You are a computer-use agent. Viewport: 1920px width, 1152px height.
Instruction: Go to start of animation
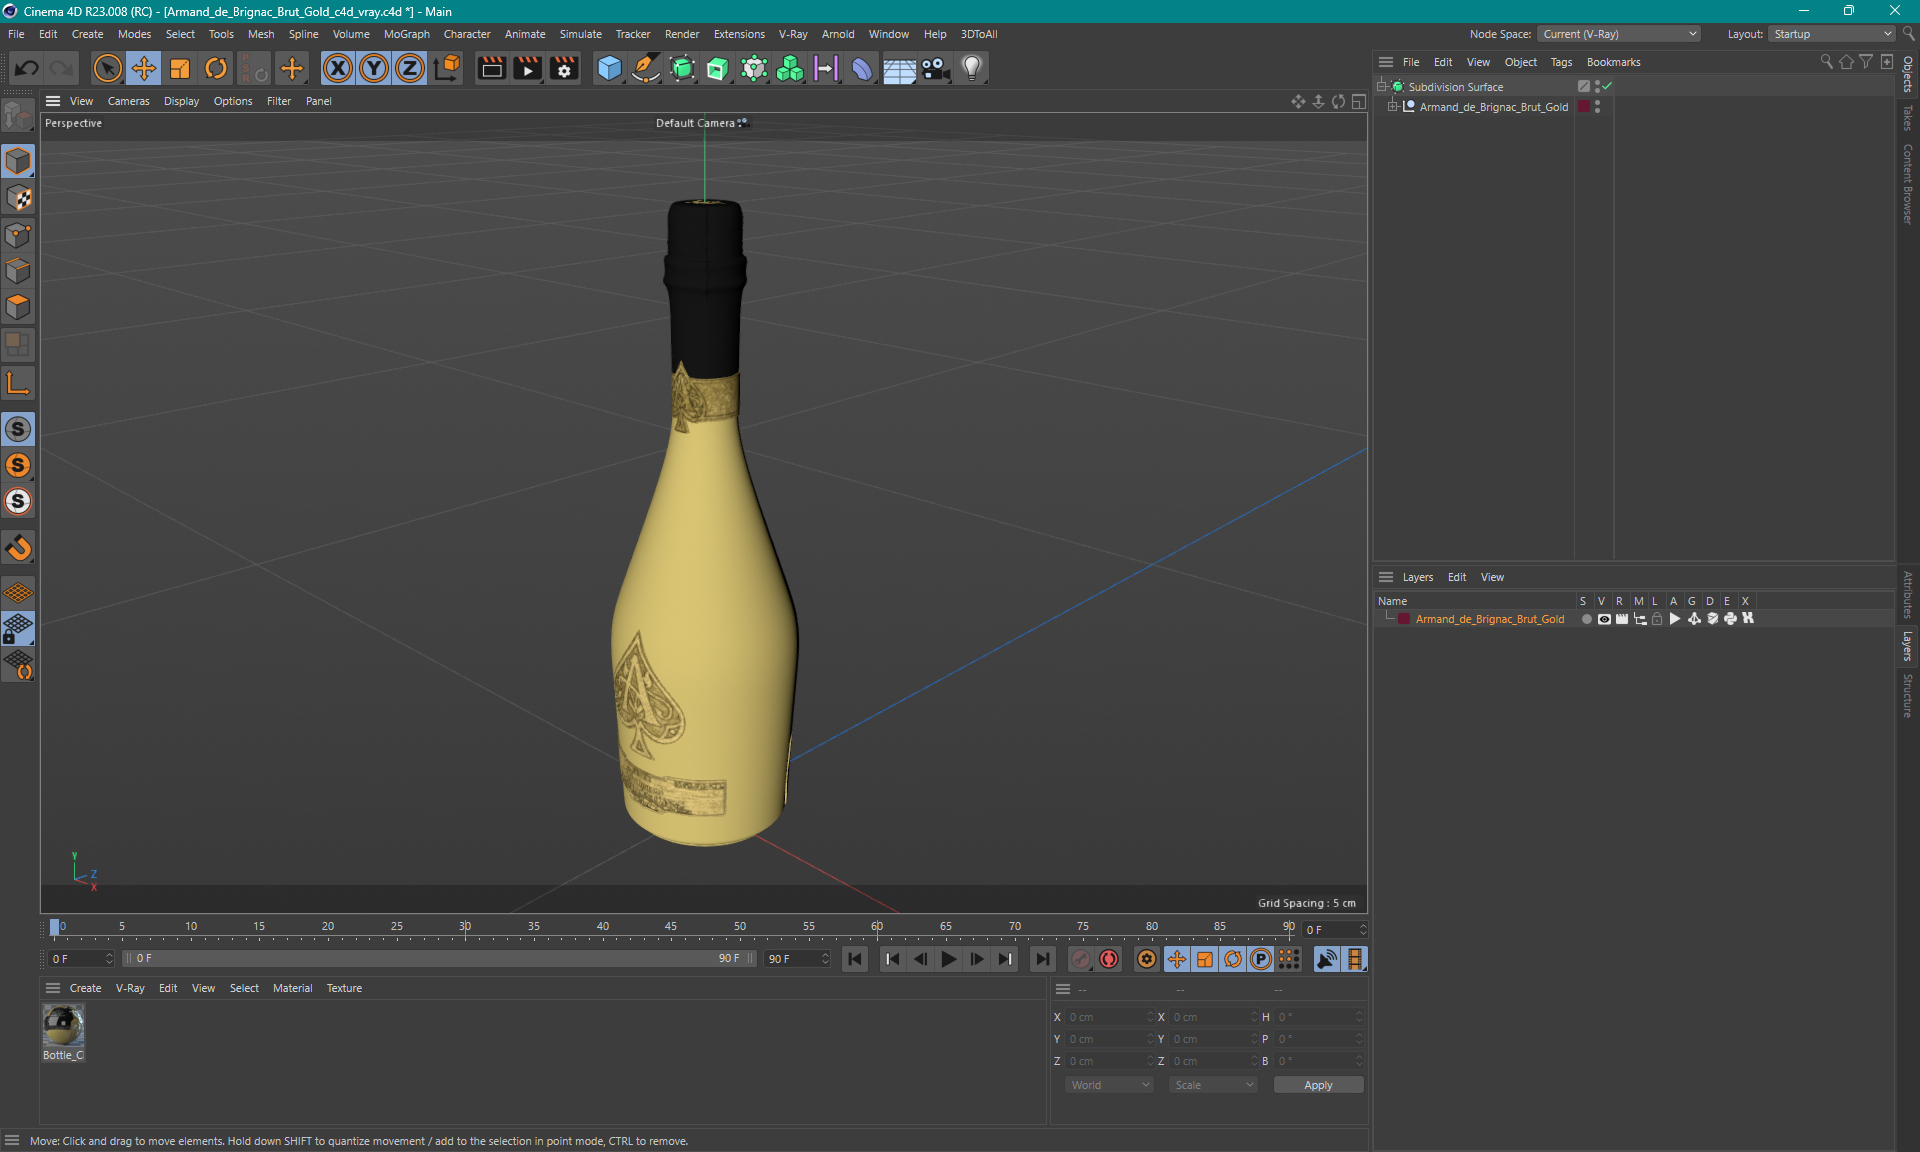pyautogui.click(x=855, y=959)
